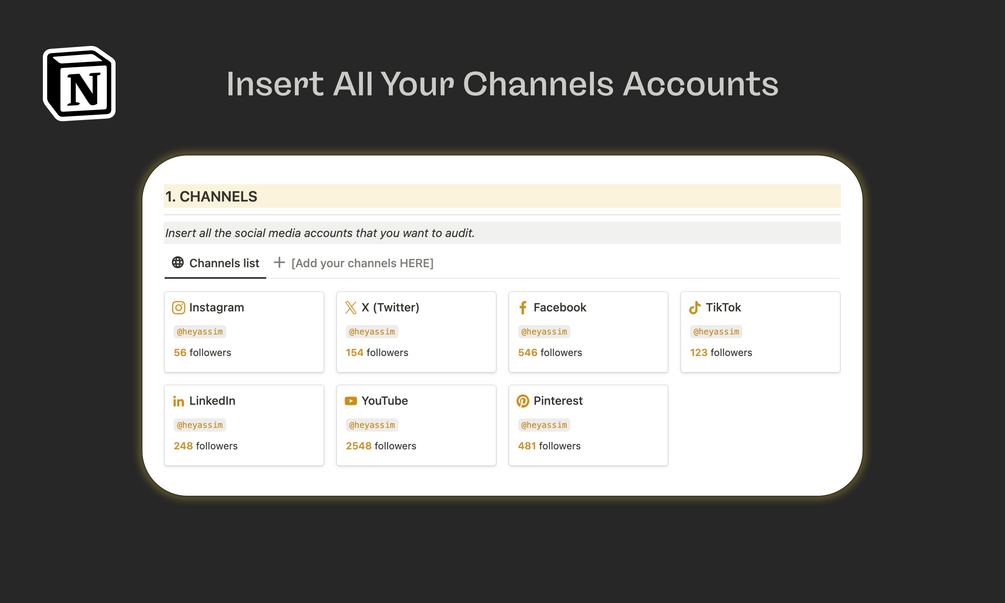1005x603 pixels.
Task: Click the Notion logo icon
Action: coord(79,83)
